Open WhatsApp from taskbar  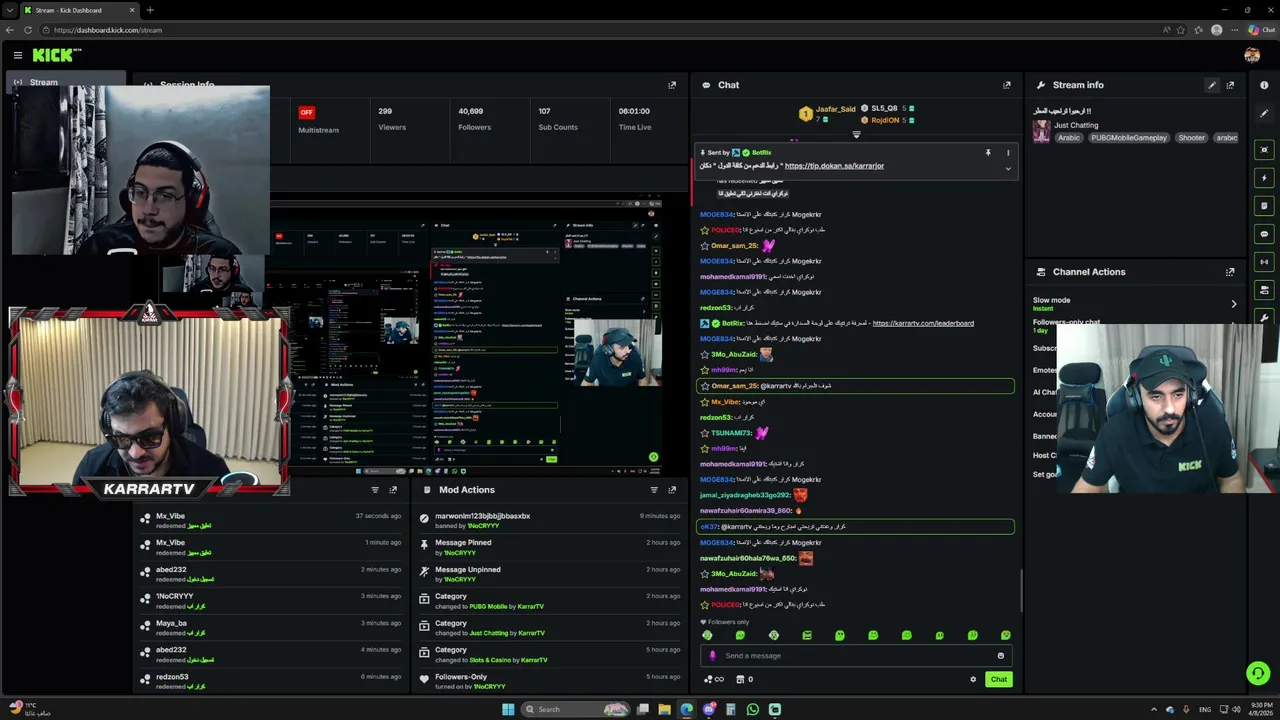(753, 709)
